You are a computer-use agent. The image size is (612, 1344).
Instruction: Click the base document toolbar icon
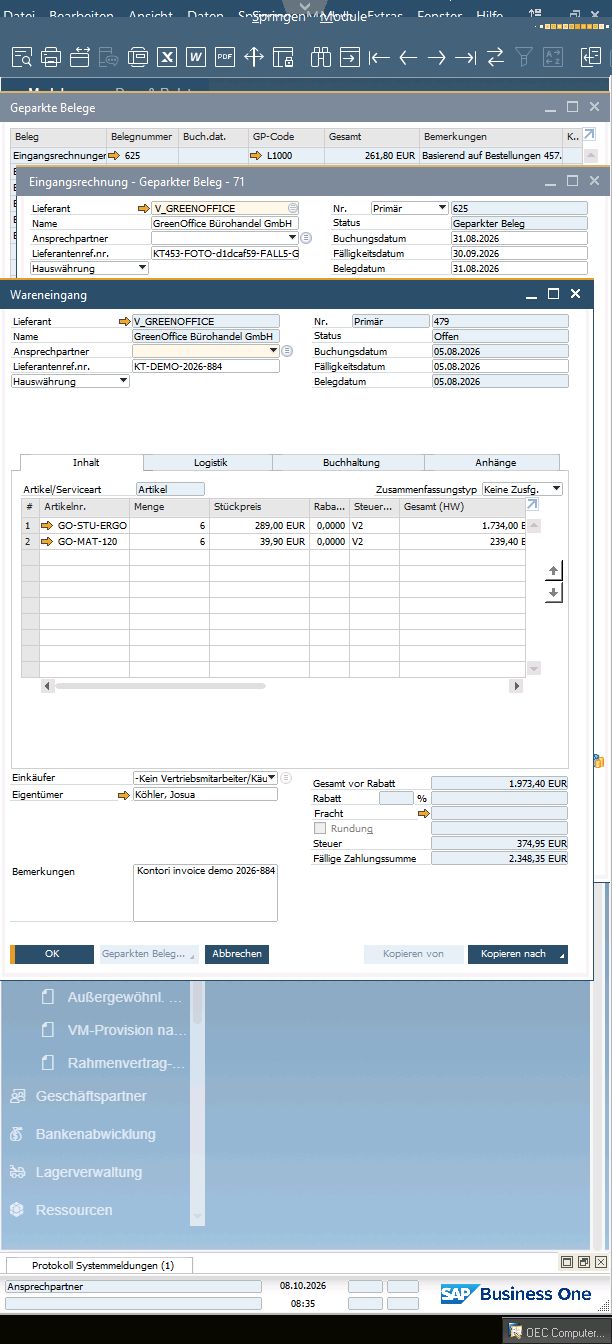click(590, 57)
